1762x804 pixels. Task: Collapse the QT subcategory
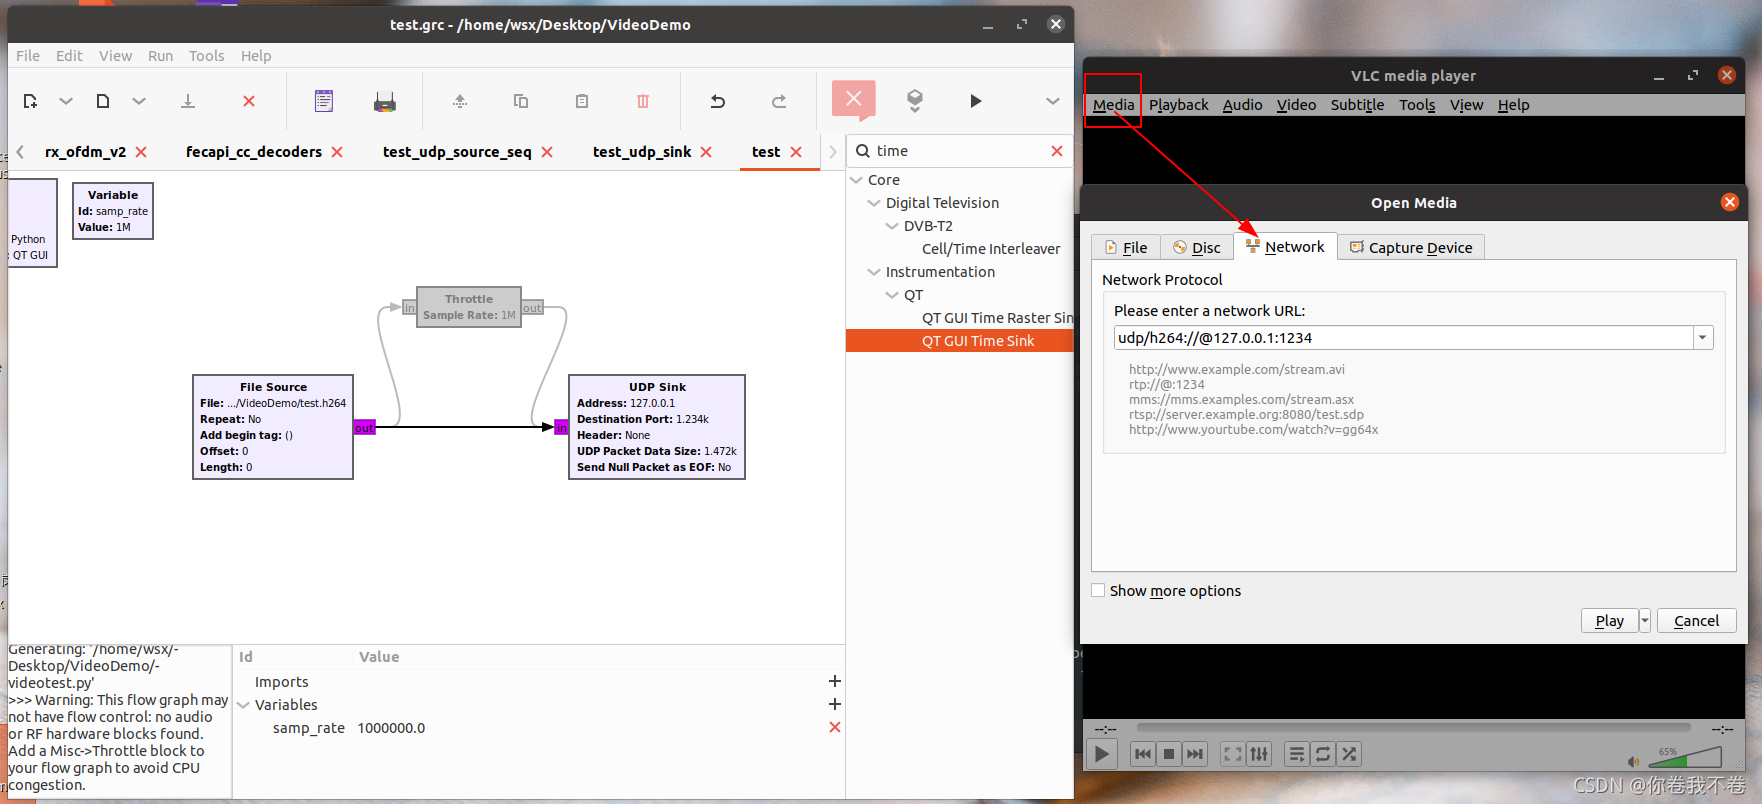[x=893, y=295]
